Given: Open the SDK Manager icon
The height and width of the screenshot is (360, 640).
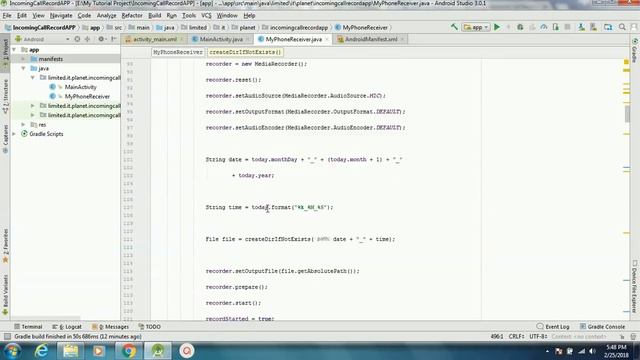Looking at the screenshot, I should [593, 27].
